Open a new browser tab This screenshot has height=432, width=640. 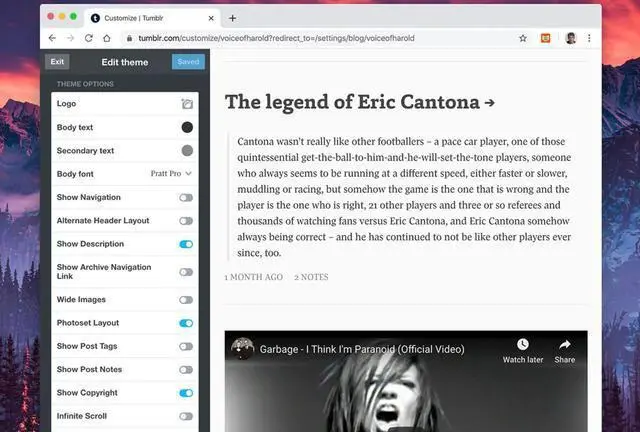pos(232,18)
